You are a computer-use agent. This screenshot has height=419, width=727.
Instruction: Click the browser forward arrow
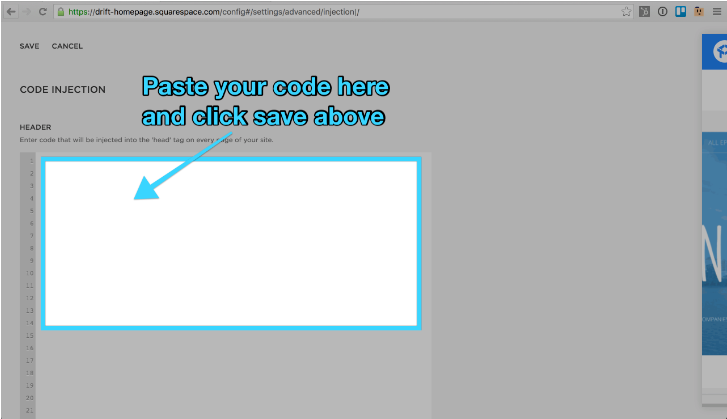click(27, 12)
